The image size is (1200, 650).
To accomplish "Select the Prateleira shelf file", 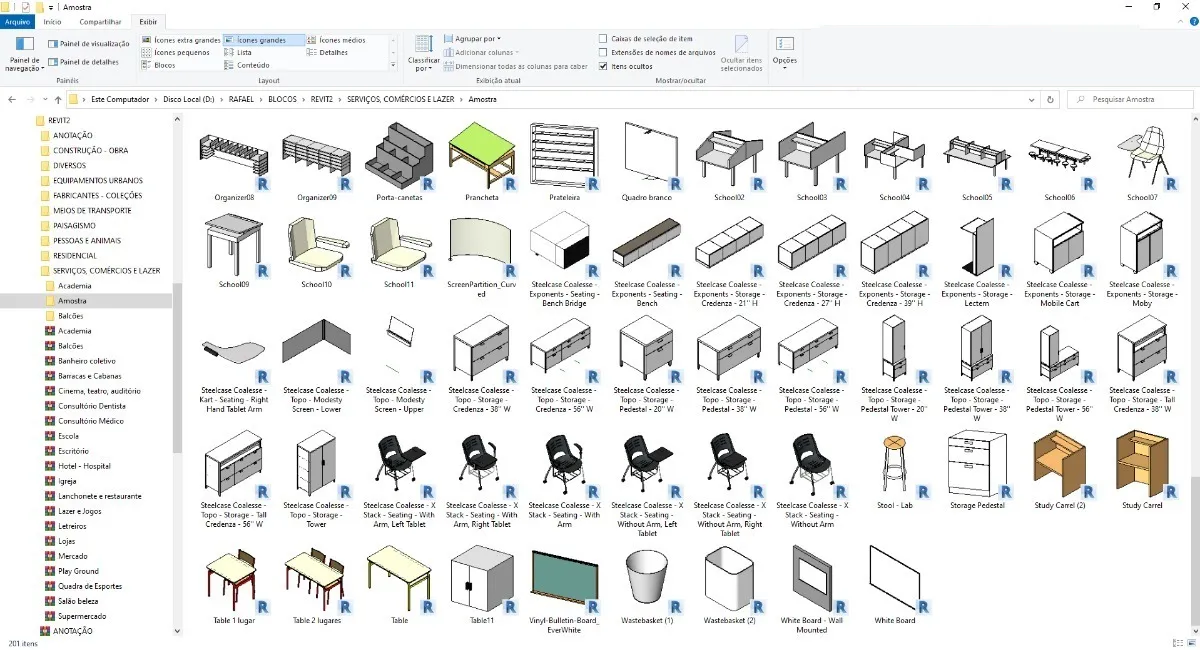I will (564, 163).
